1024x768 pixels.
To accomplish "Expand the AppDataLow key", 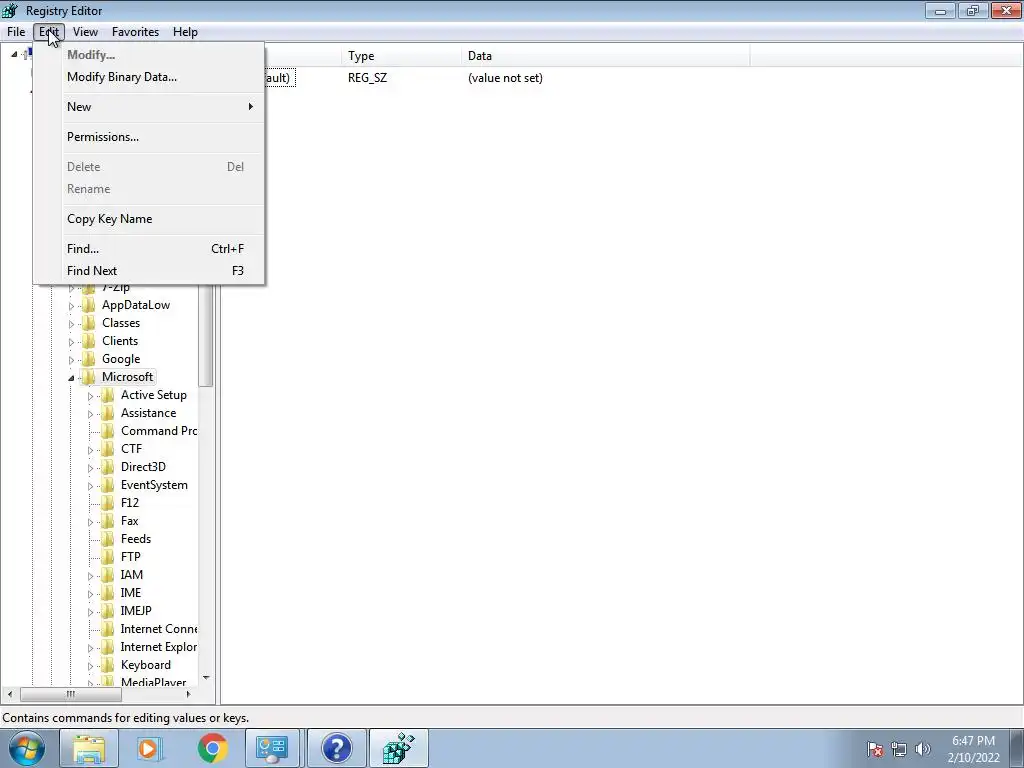I will point(71,306).
